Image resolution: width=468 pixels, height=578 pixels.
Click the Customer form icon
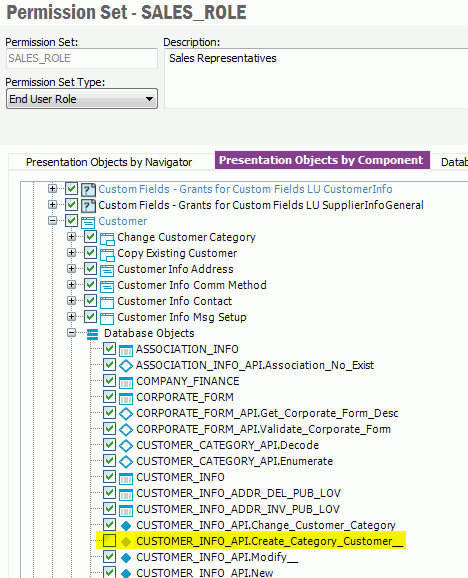pos(88,222)
